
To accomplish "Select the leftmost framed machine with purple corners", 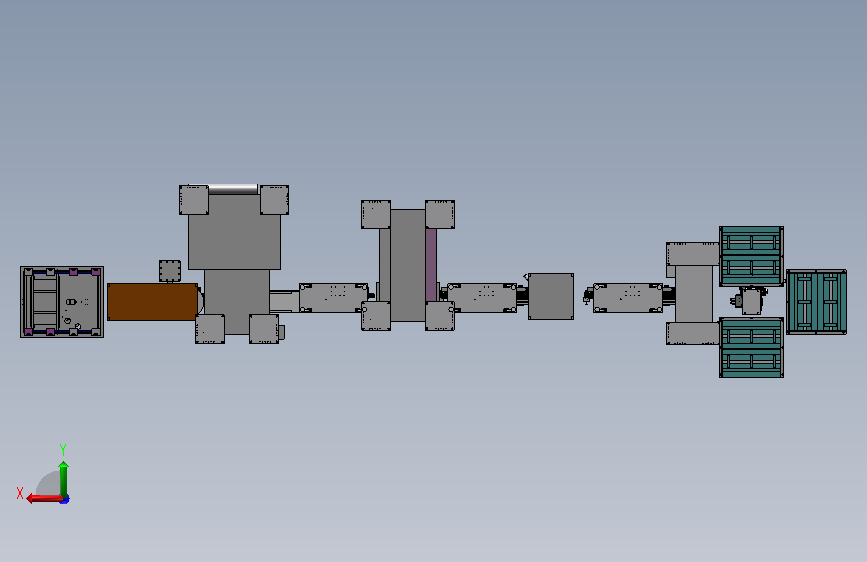I will [x=62, y=302].
